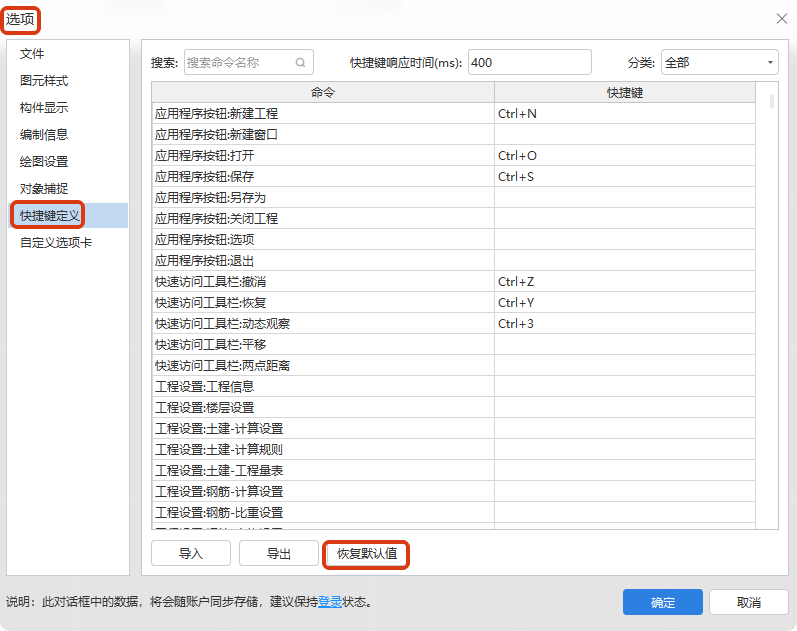Confirm with the 确定 button
Screen dimensions: 797x631
(663, 603)
